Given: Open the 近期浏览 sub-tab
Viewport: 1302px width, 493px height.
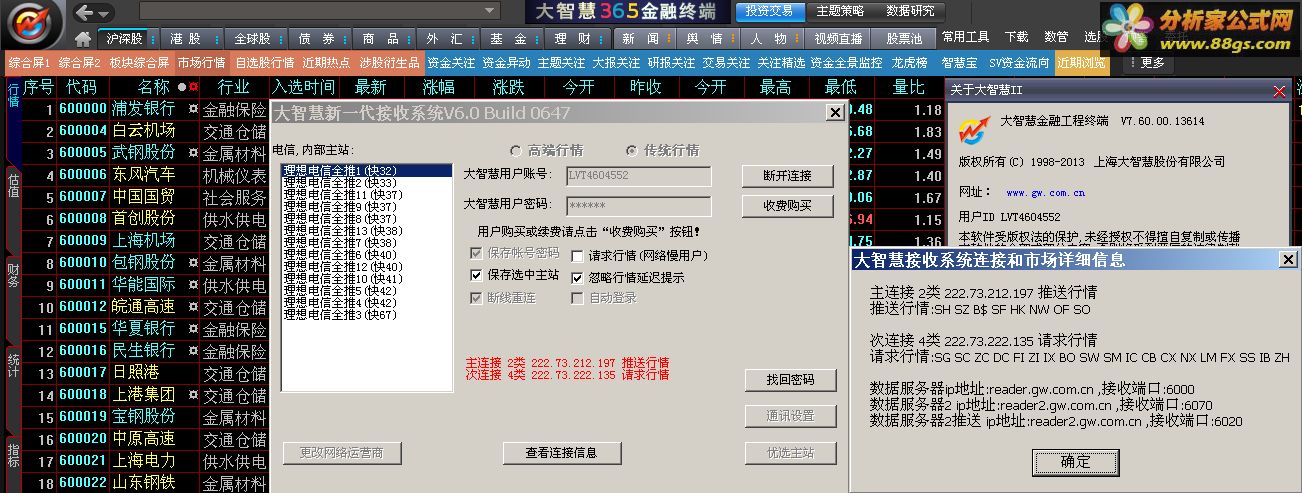Looking at the screenshot, I should 1081,62.
